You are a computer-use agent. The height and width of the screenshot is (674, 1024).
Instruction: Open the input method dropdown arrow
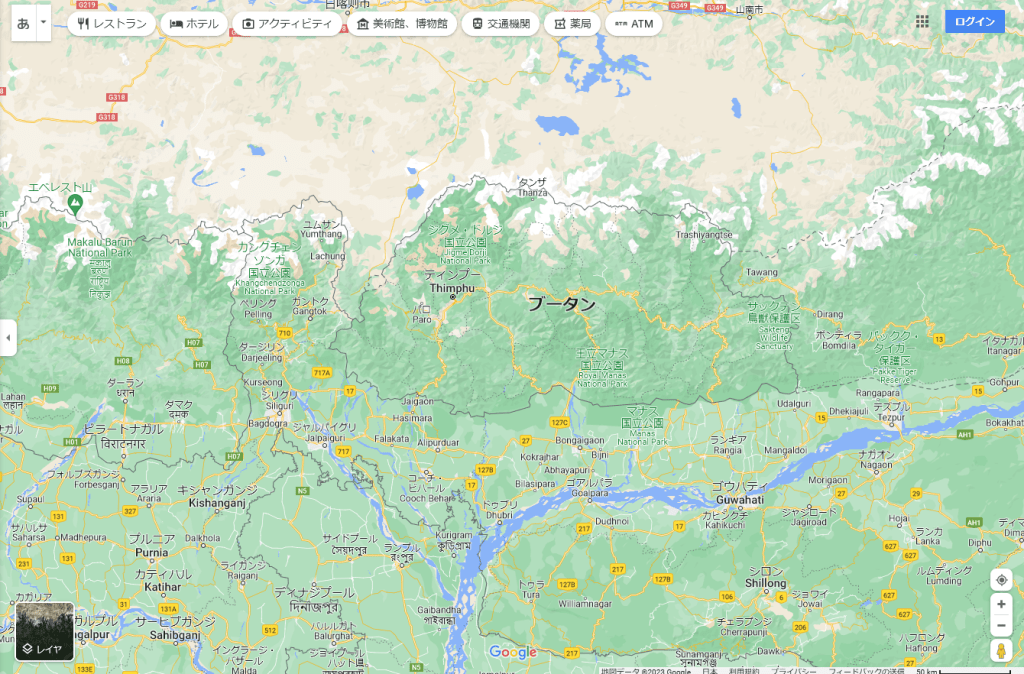[43, 23]
